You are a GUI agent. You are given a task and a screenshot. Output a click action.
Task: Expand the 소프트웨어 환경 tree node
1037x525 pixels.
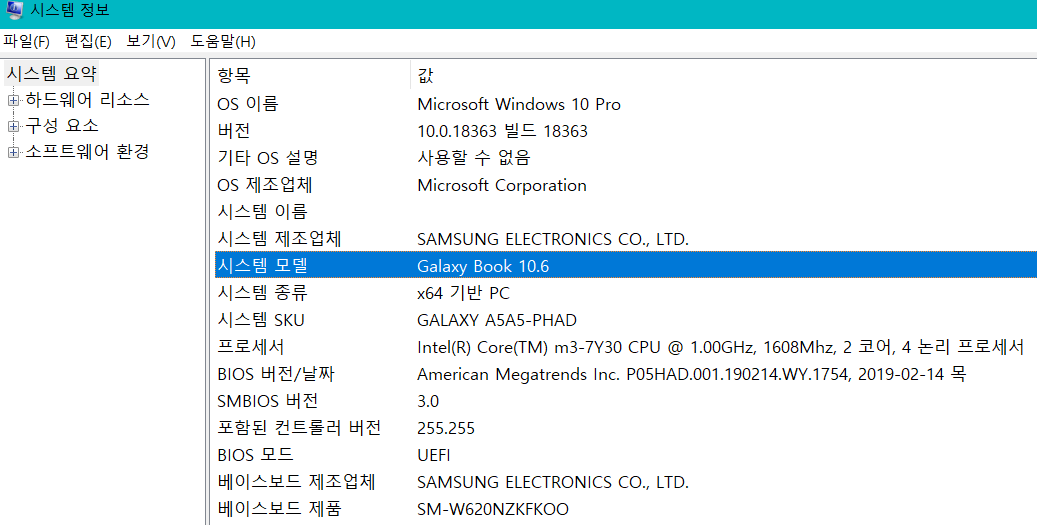pyautogui.click(x=13, y=153)
